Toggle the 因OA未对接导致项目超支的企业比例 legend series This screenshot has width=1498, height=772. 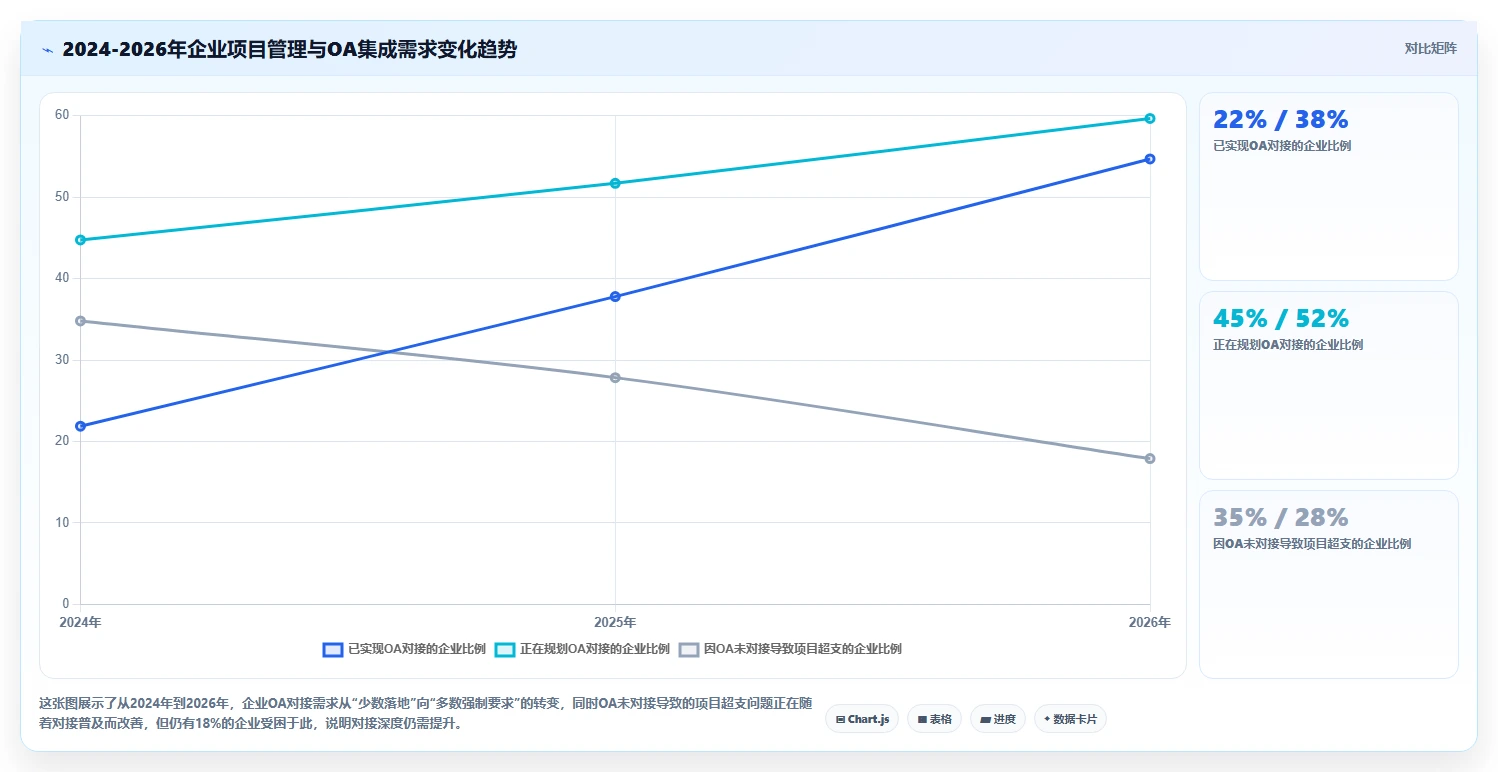[791, 649]
